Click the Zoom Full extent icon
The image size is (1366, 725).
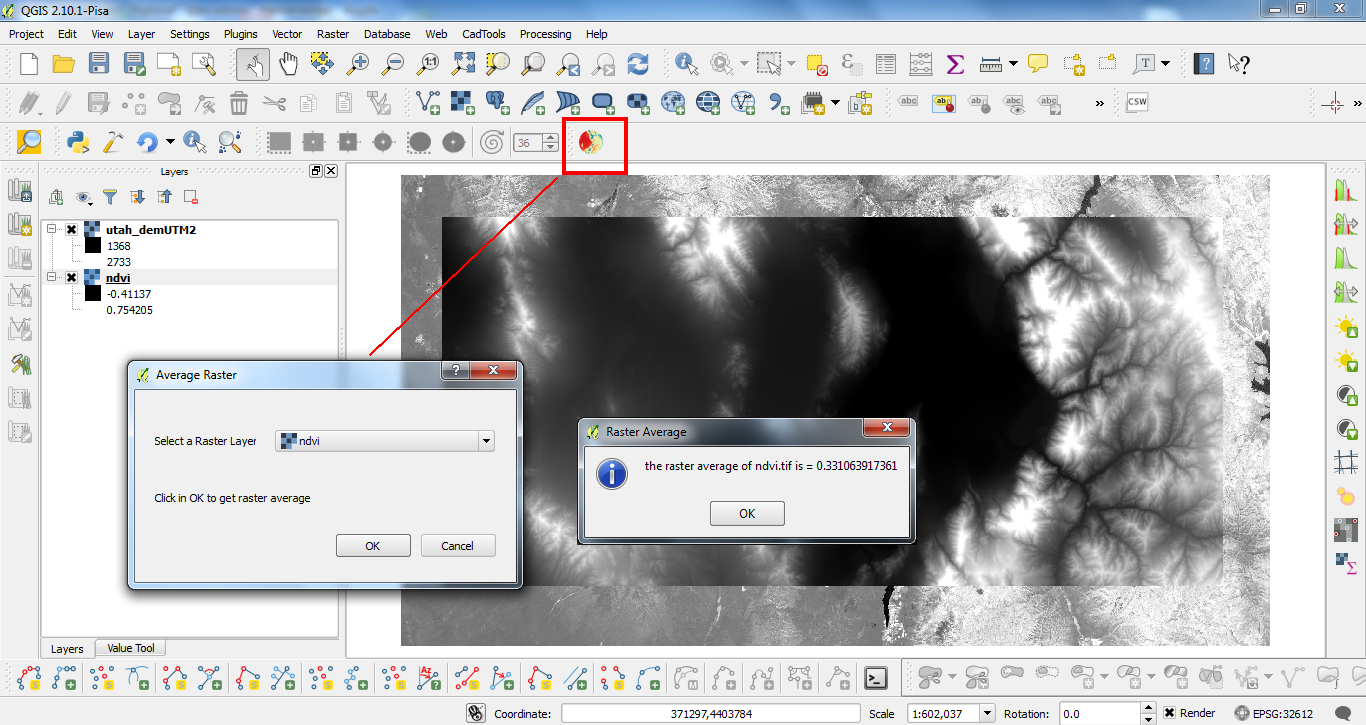pyautogui.click(x=463, y=64)
